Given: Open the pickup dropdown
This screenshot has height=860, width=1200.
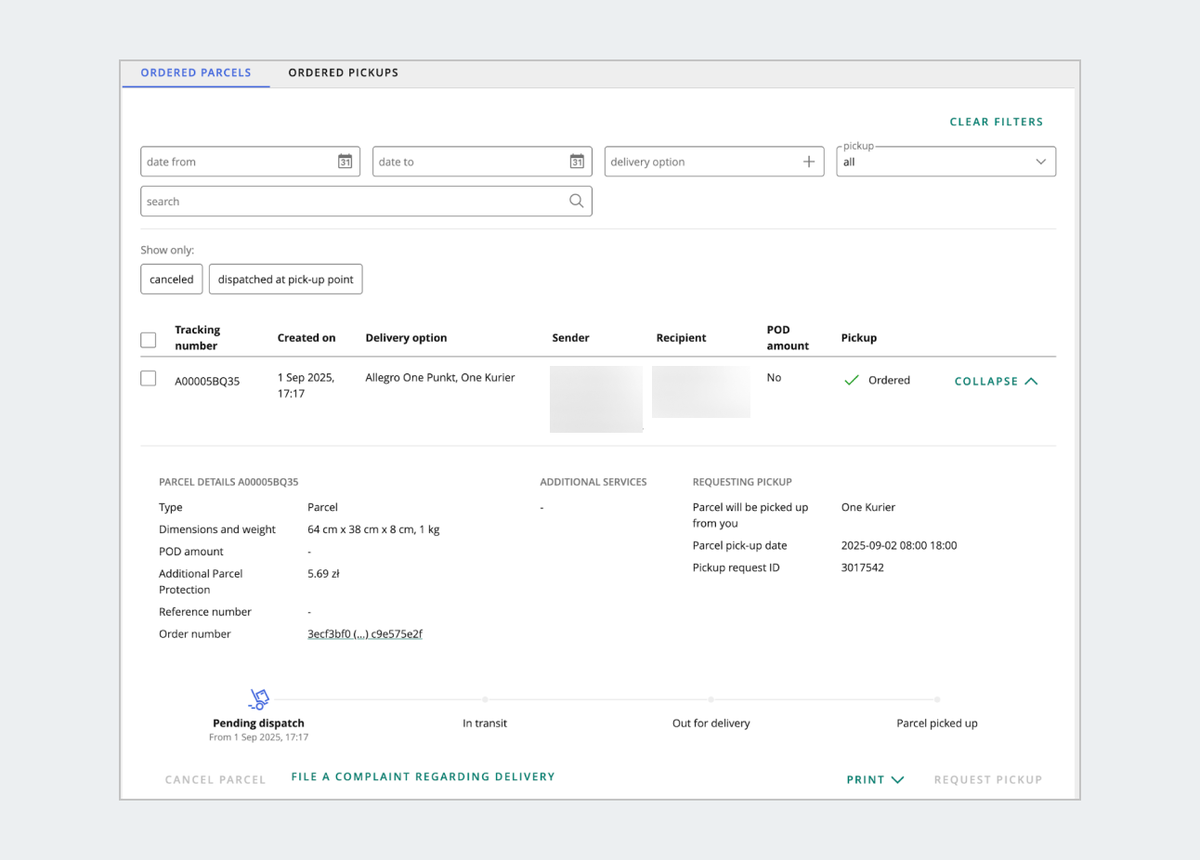Looking at the screenshot, I should point(945,162).
